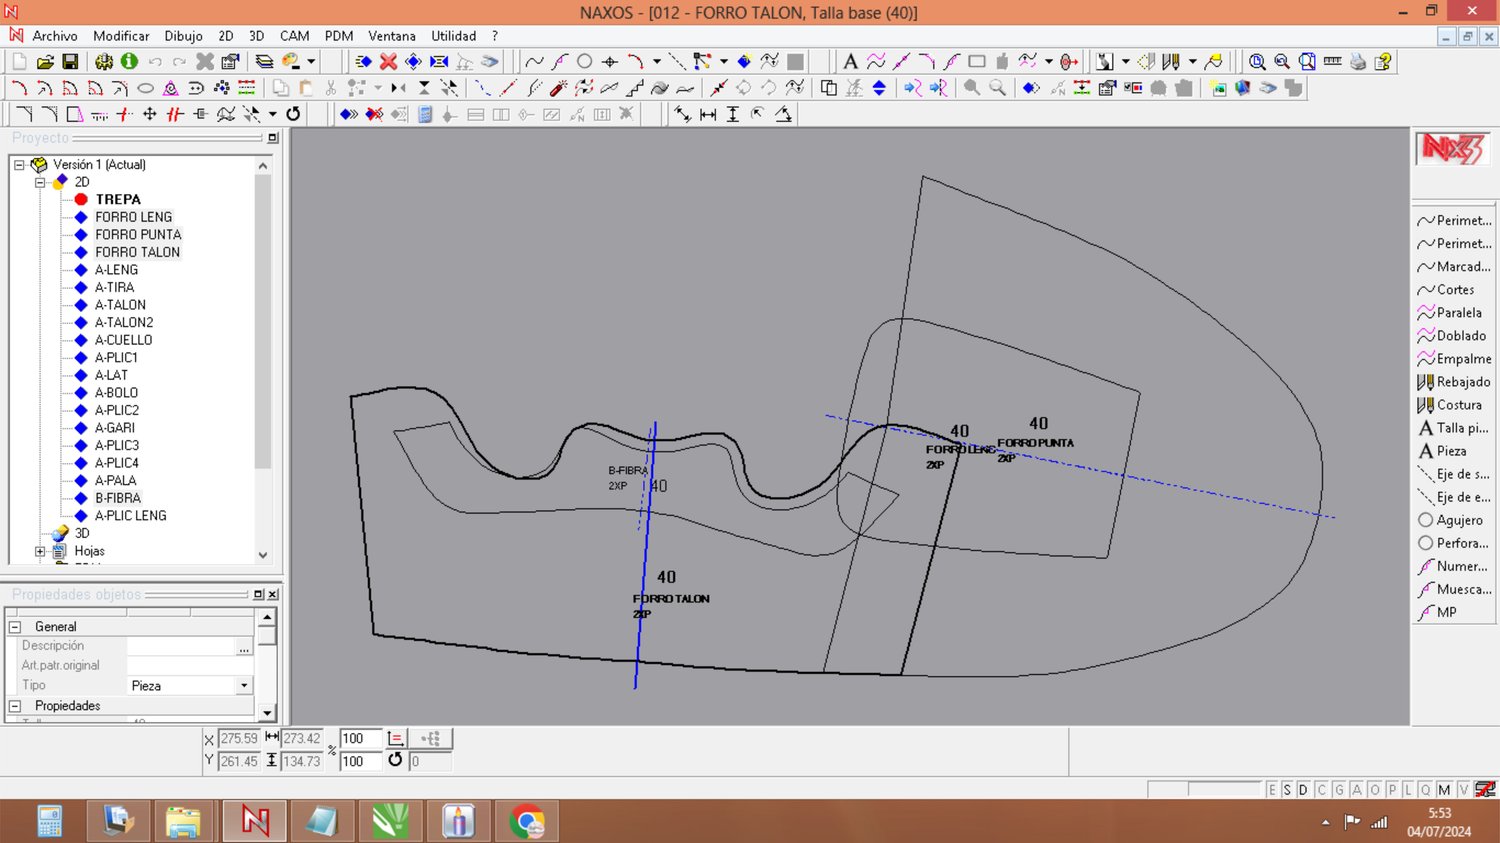The height and width of the screenshot is (843, 1500).
Task: Click the project tree vertical scrollbar
Action: (x=263, y=359)
